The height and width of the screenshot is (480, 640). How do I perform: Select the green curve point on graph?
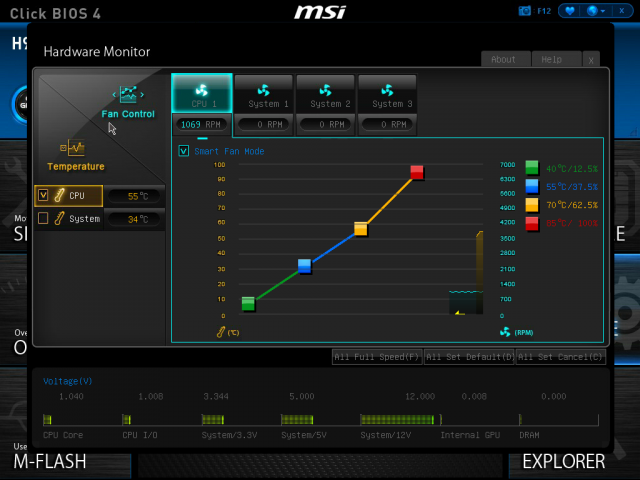(x=248, y=304)
